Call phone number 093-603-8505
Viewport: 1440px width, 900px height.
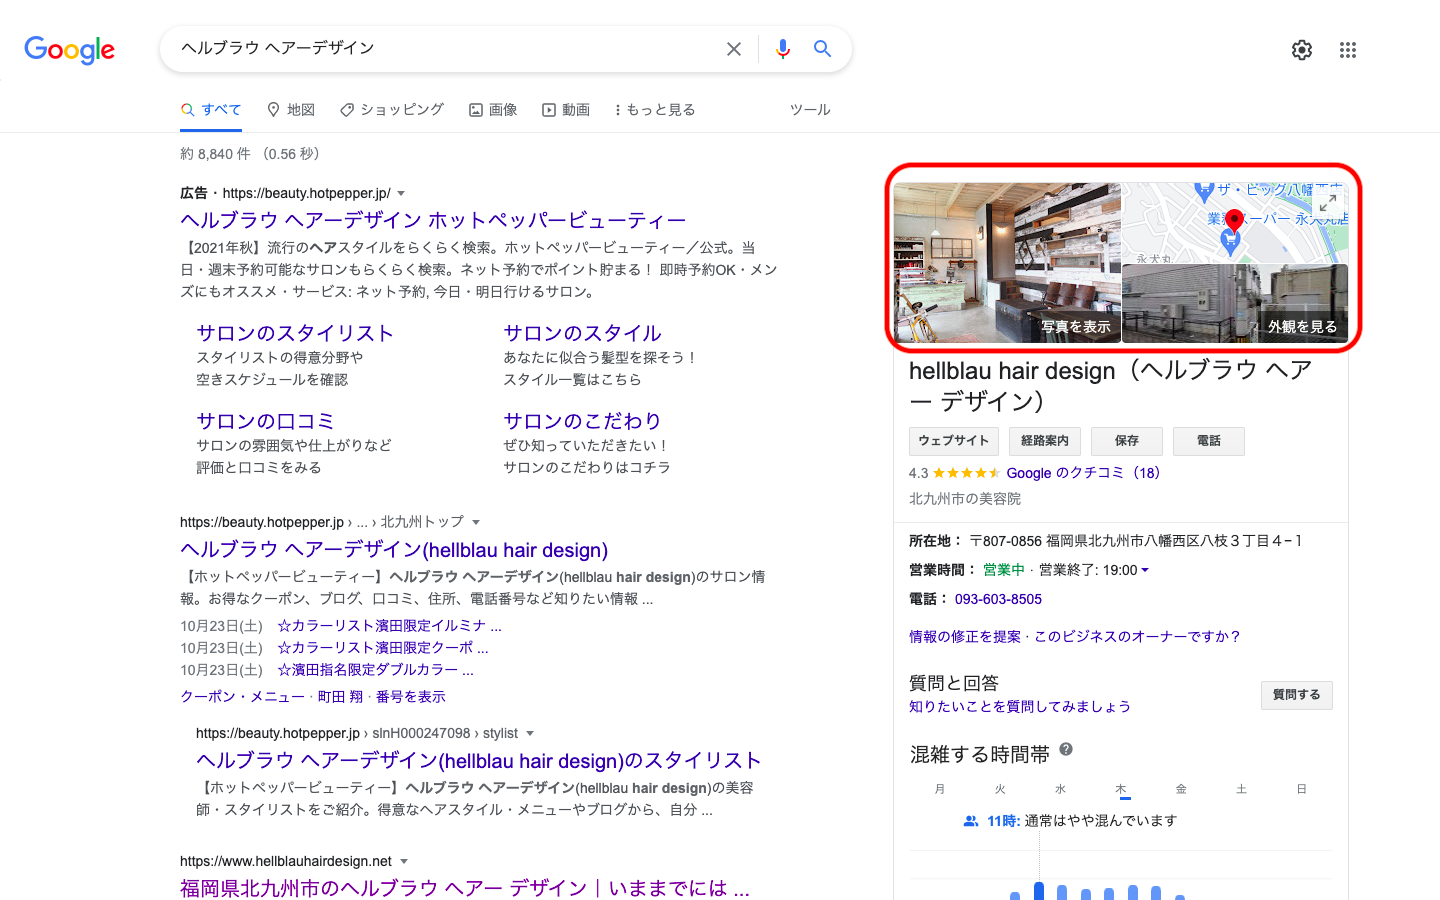[998, 599]
